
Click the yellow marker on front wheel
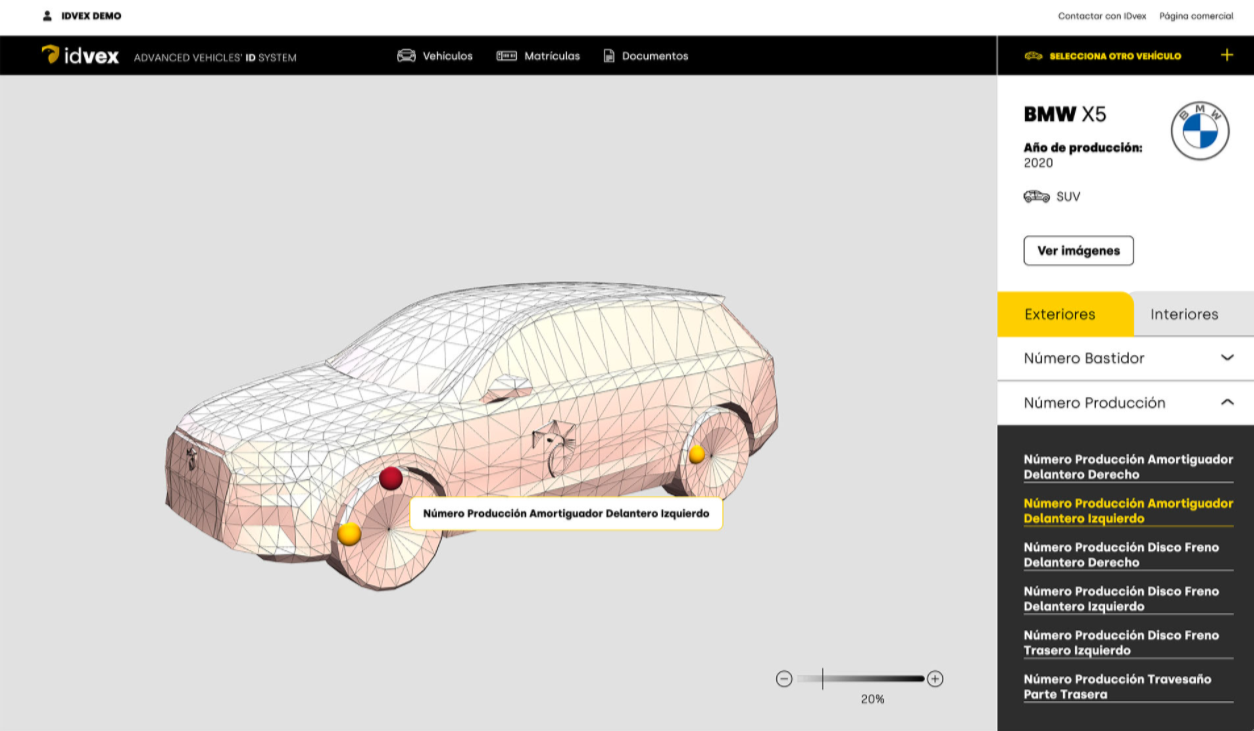(349, 533)
